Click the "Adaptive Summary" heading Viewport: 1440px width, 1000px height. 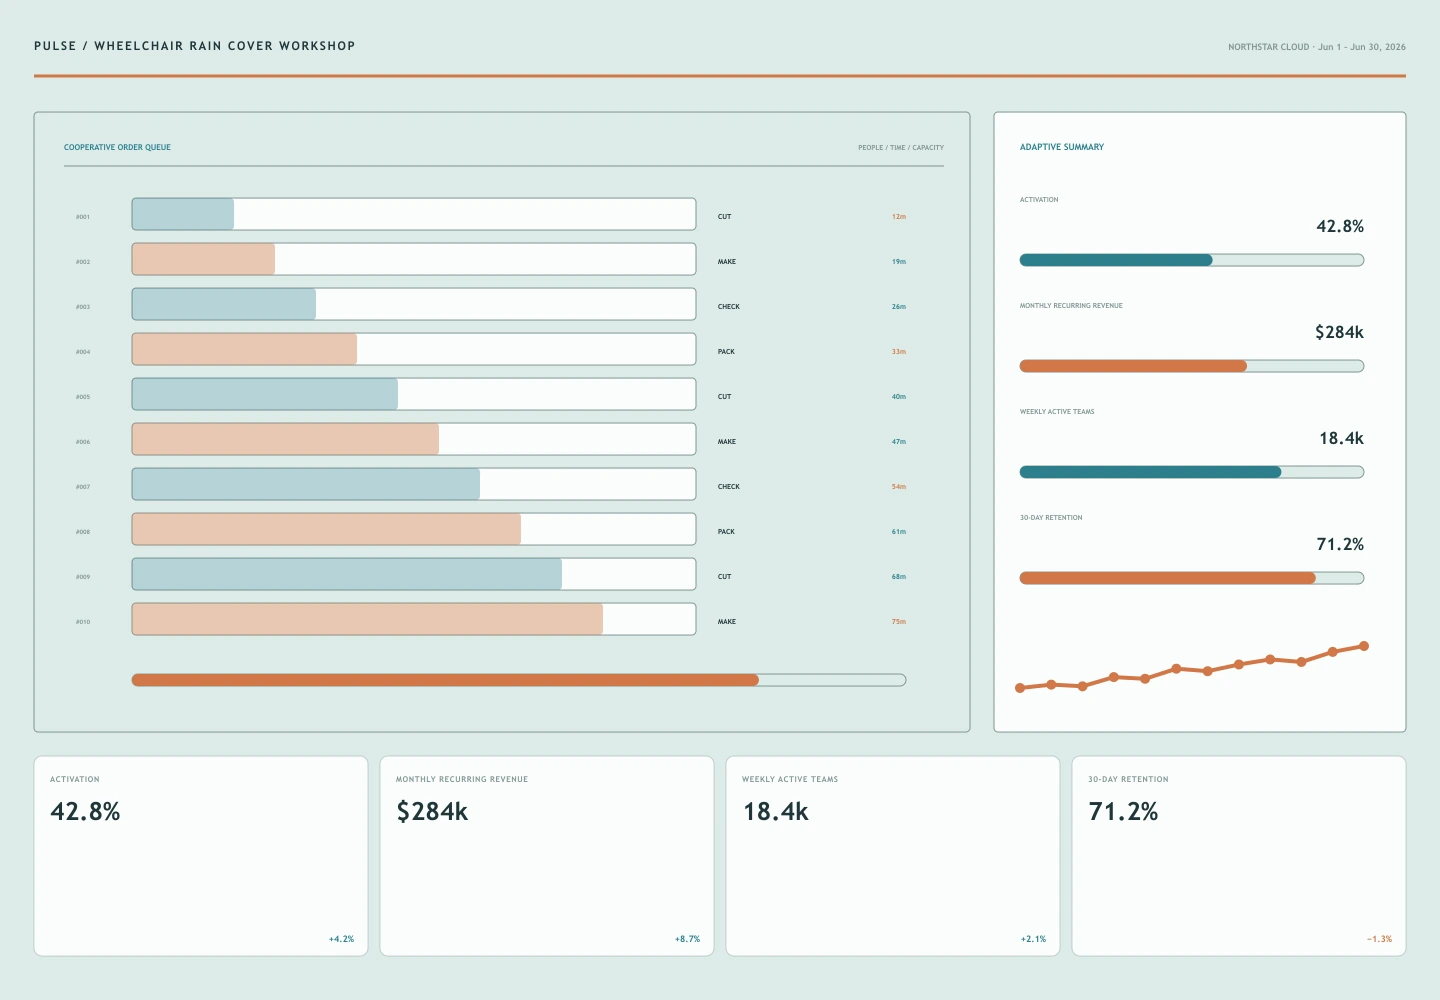pyautogui.click(x=1062, y=147)
